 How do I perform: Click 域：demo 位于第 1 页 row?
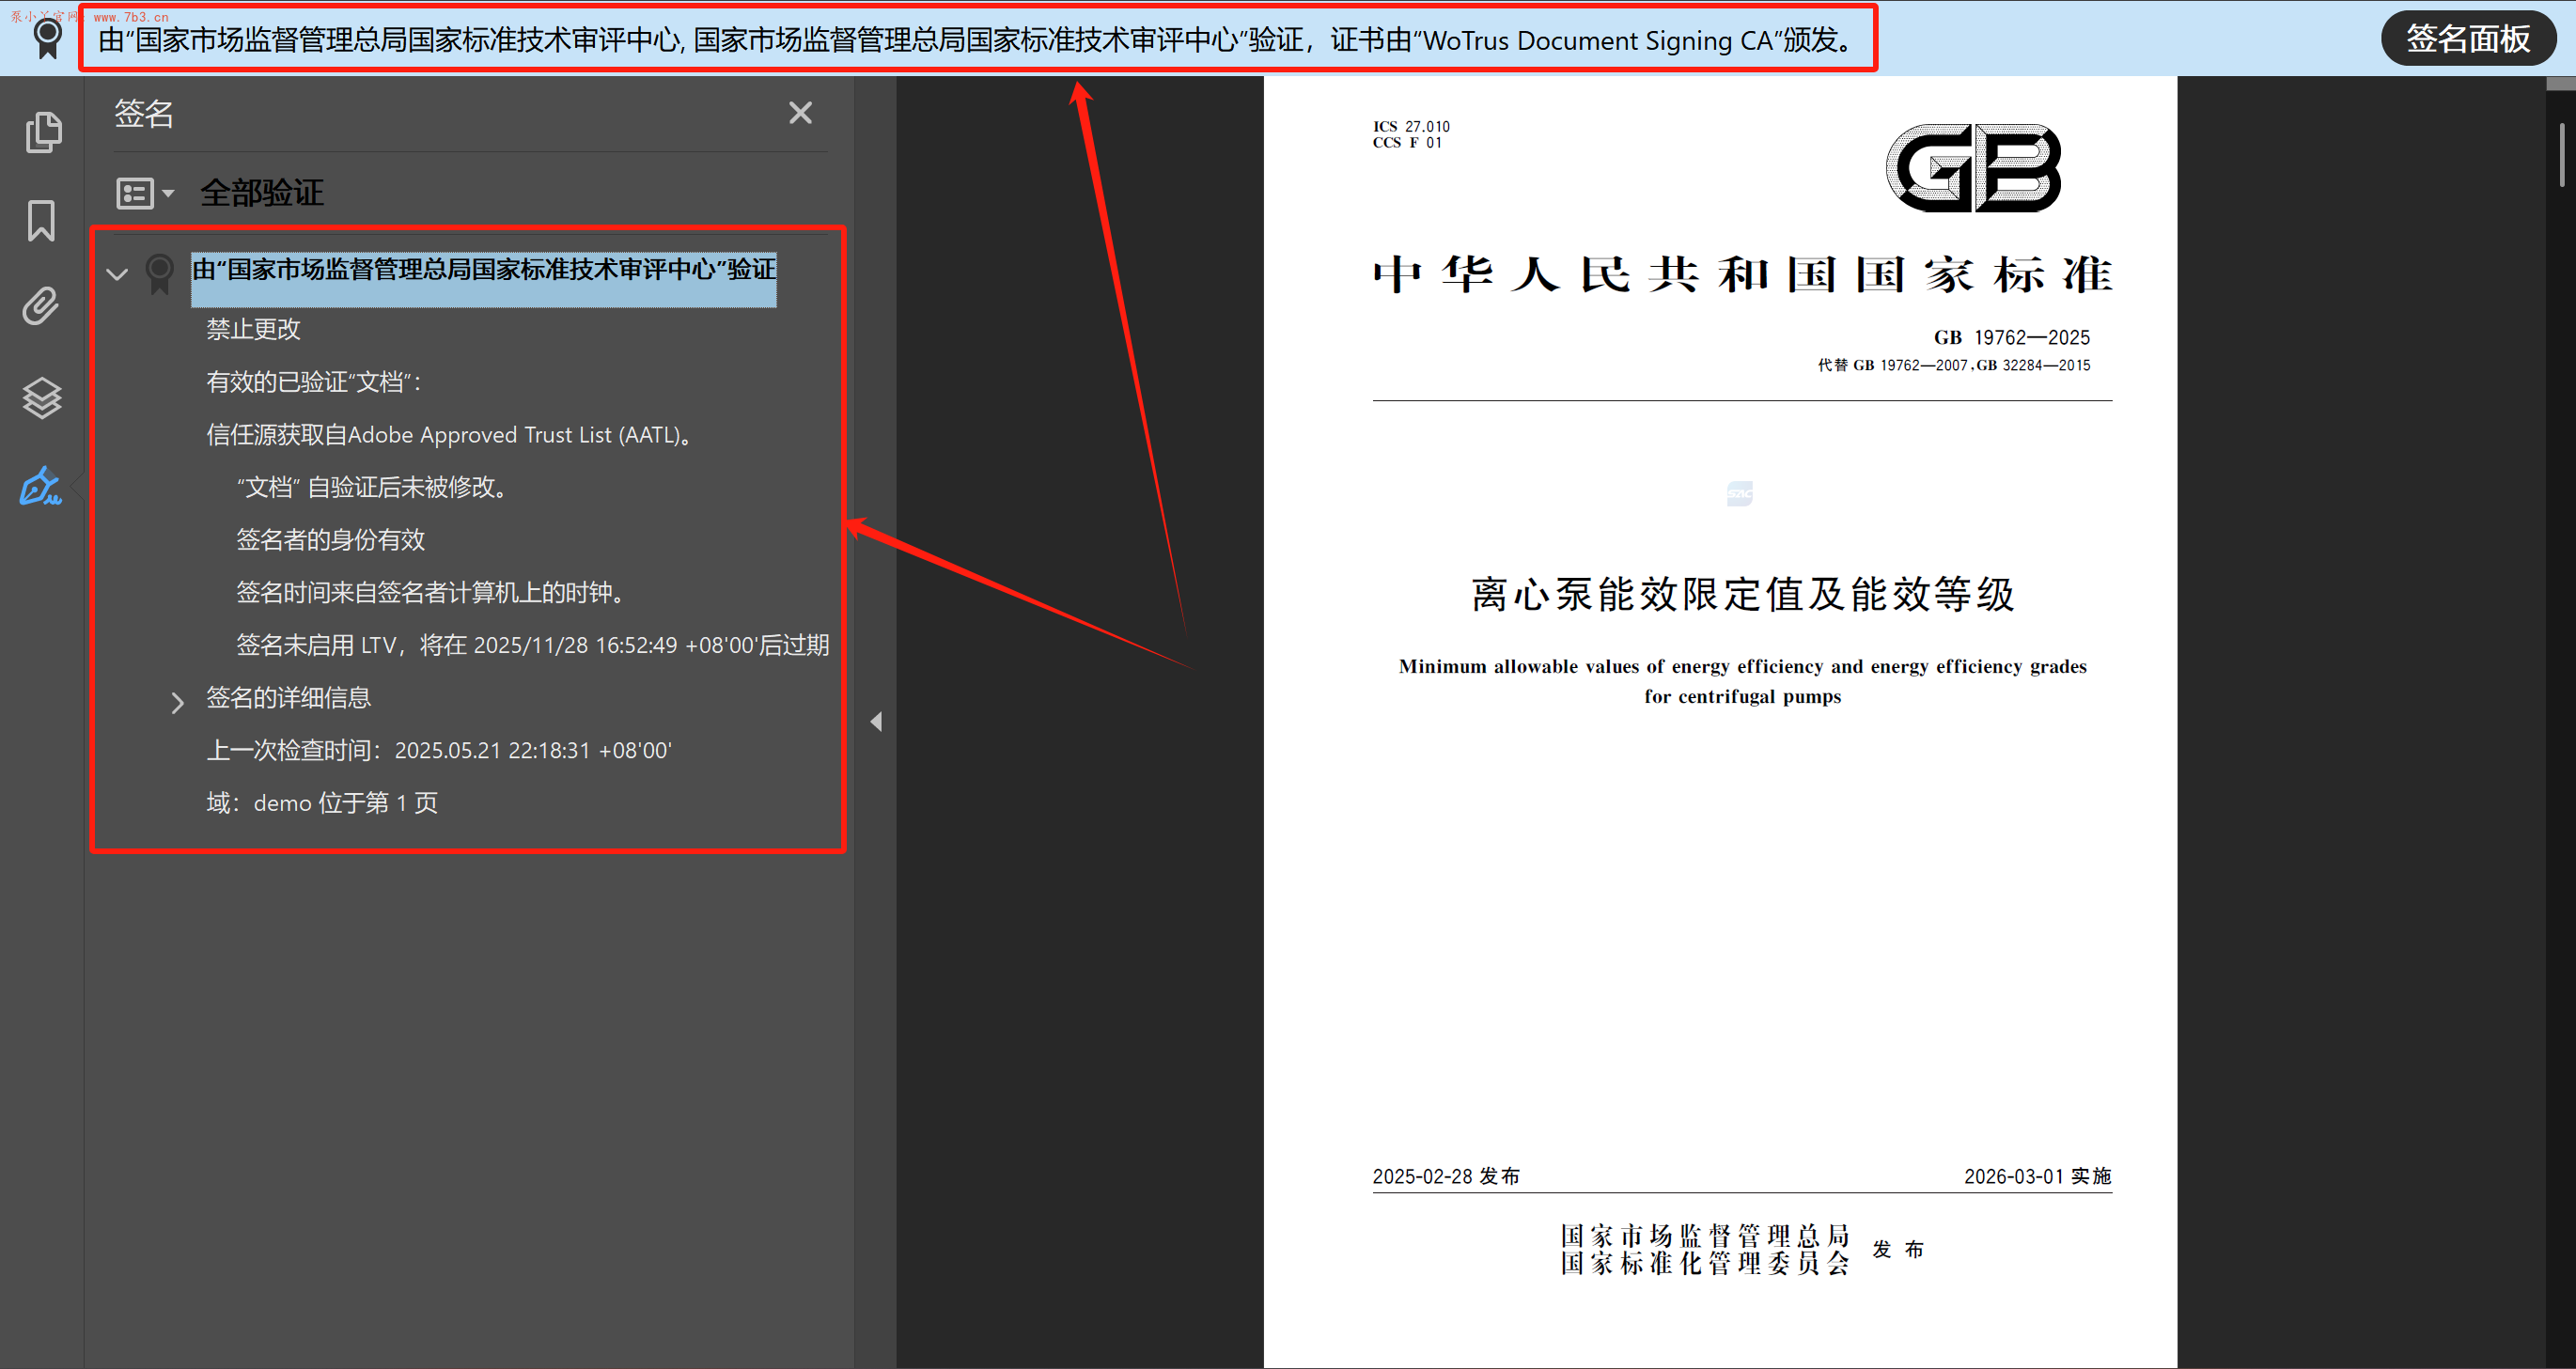322,803
